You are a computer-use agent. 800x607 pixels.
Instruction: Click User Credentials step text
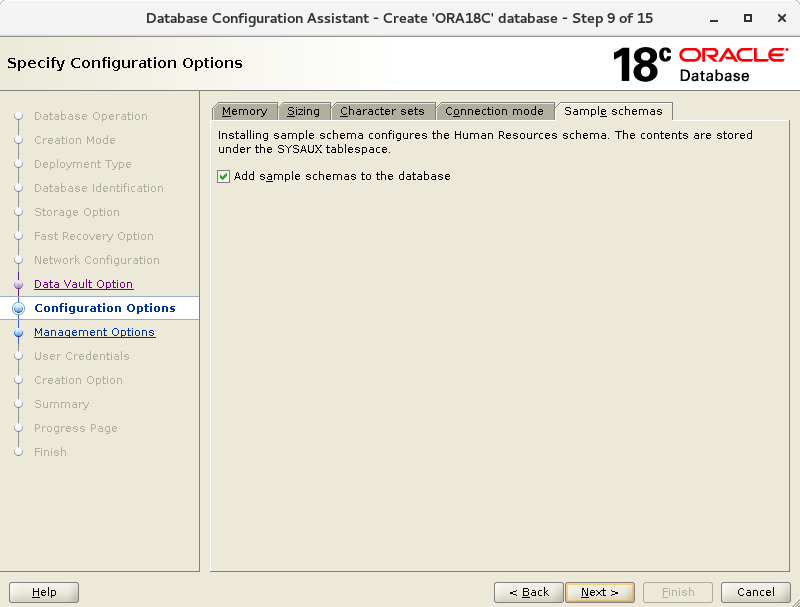[82, 356]
